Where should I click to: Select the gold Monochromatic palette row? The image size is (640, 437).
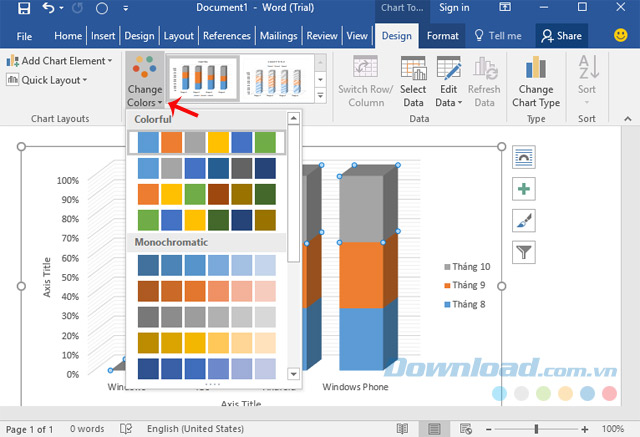[x=207, y=343]
